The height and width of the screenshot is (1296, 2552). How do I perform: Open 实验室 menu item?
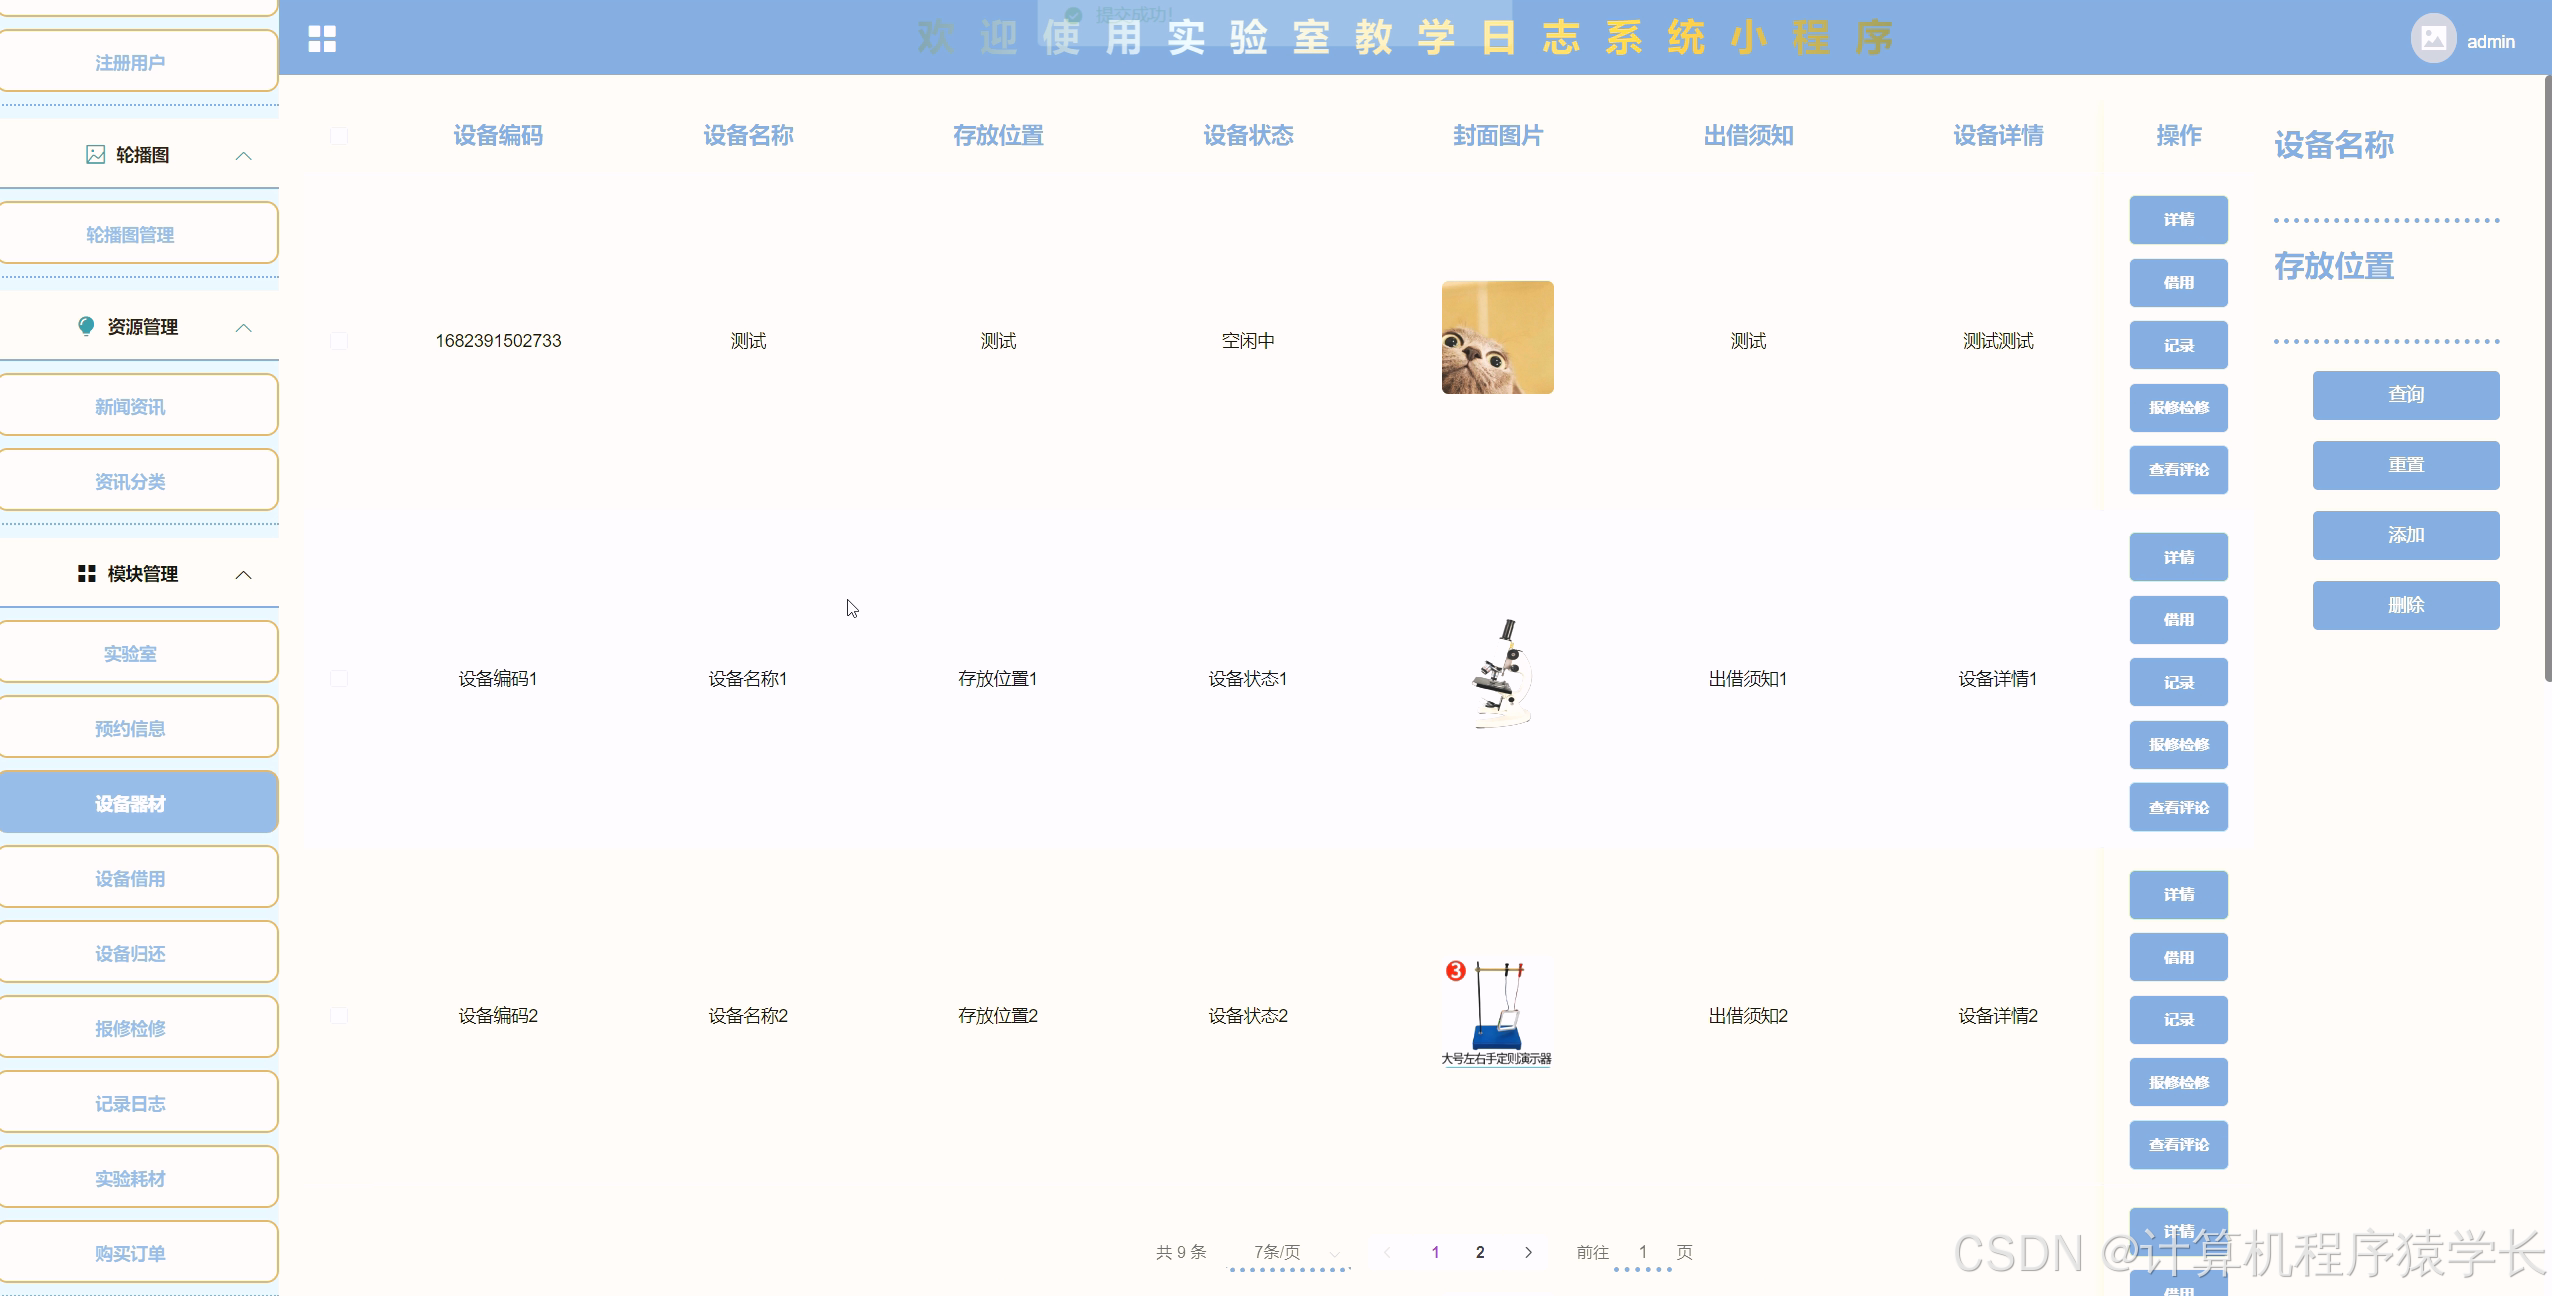(138, 653)
